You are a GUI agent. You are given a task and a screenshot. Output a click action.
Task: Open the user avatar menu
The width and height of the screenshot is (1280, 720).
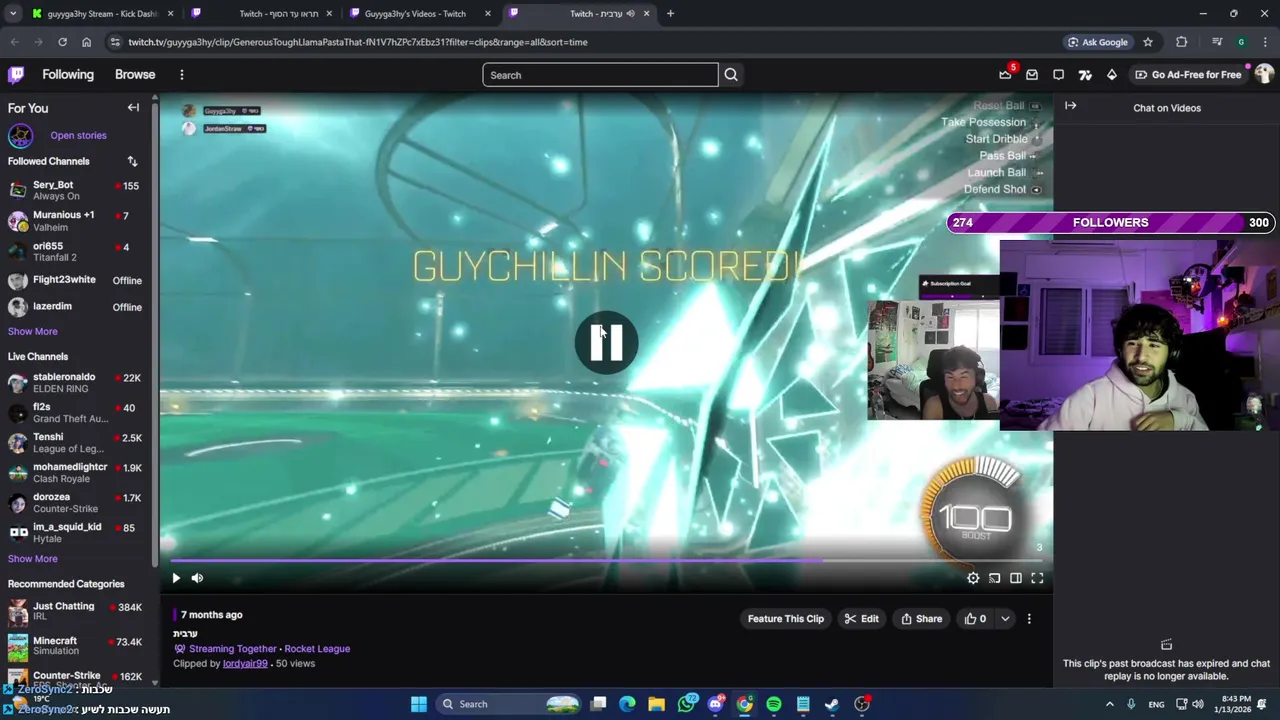coord(1264,75)
